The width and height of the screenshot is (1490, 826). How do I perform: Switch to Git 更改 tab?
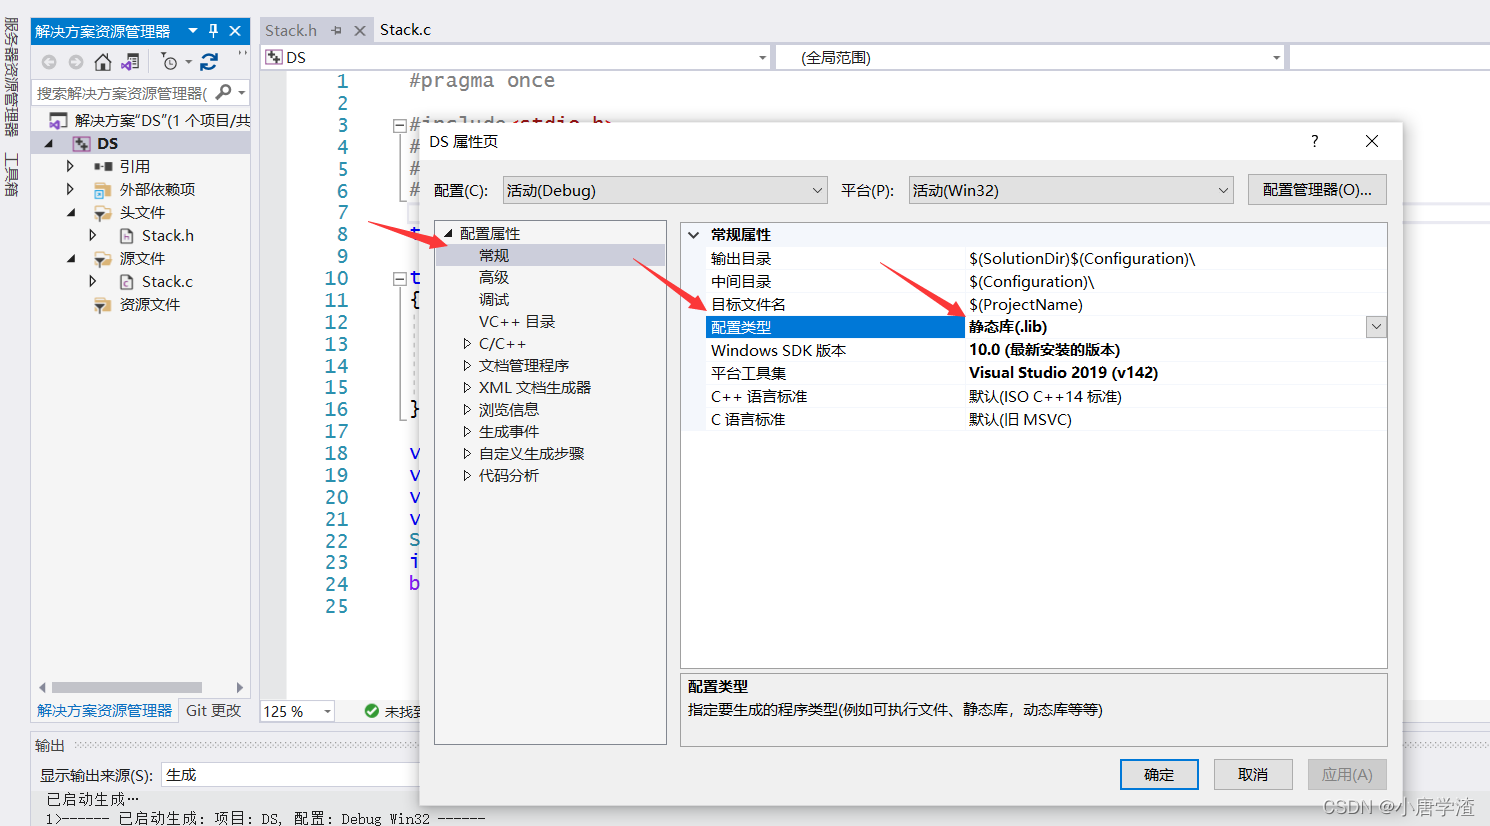pyautogui.click(x=214, y=710)
